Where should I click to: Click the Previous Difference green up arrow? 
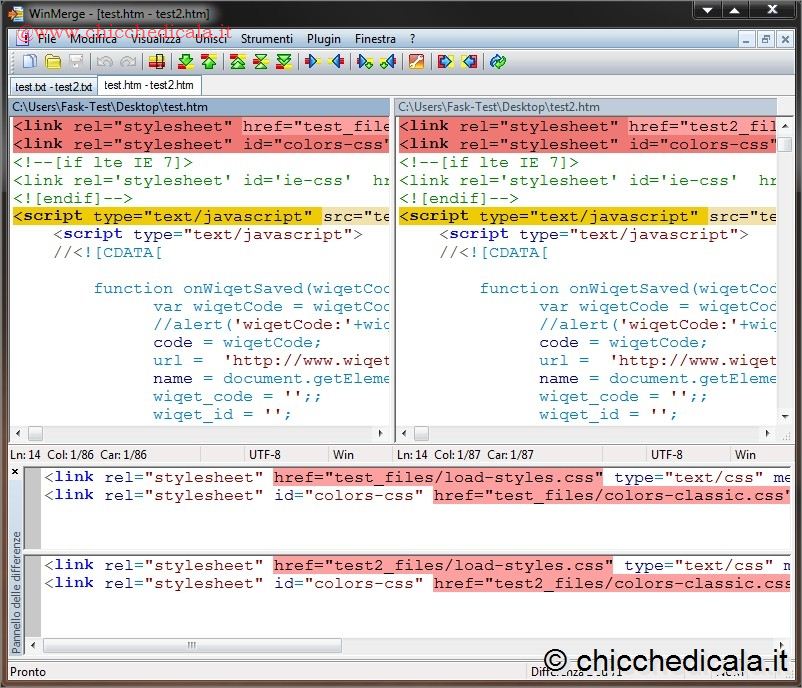[x=208, y=62]
